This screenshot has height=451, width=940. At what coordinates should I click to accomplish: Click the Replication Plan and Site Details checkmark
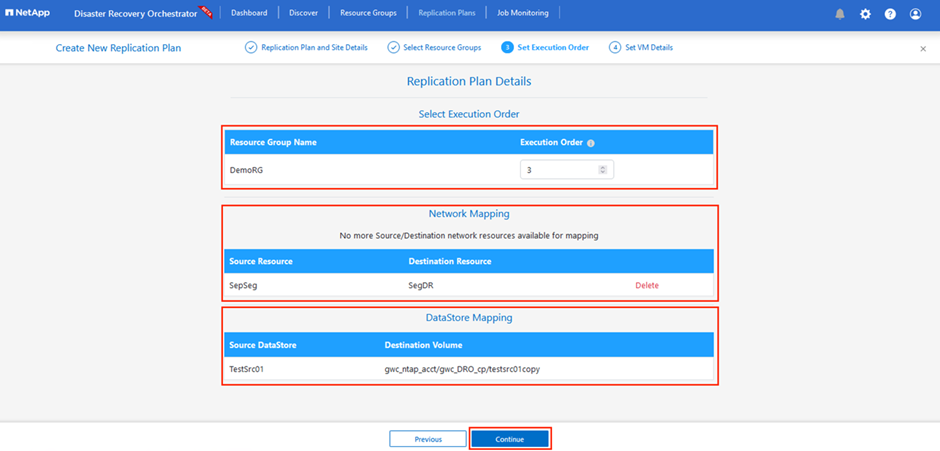[251, 47]
